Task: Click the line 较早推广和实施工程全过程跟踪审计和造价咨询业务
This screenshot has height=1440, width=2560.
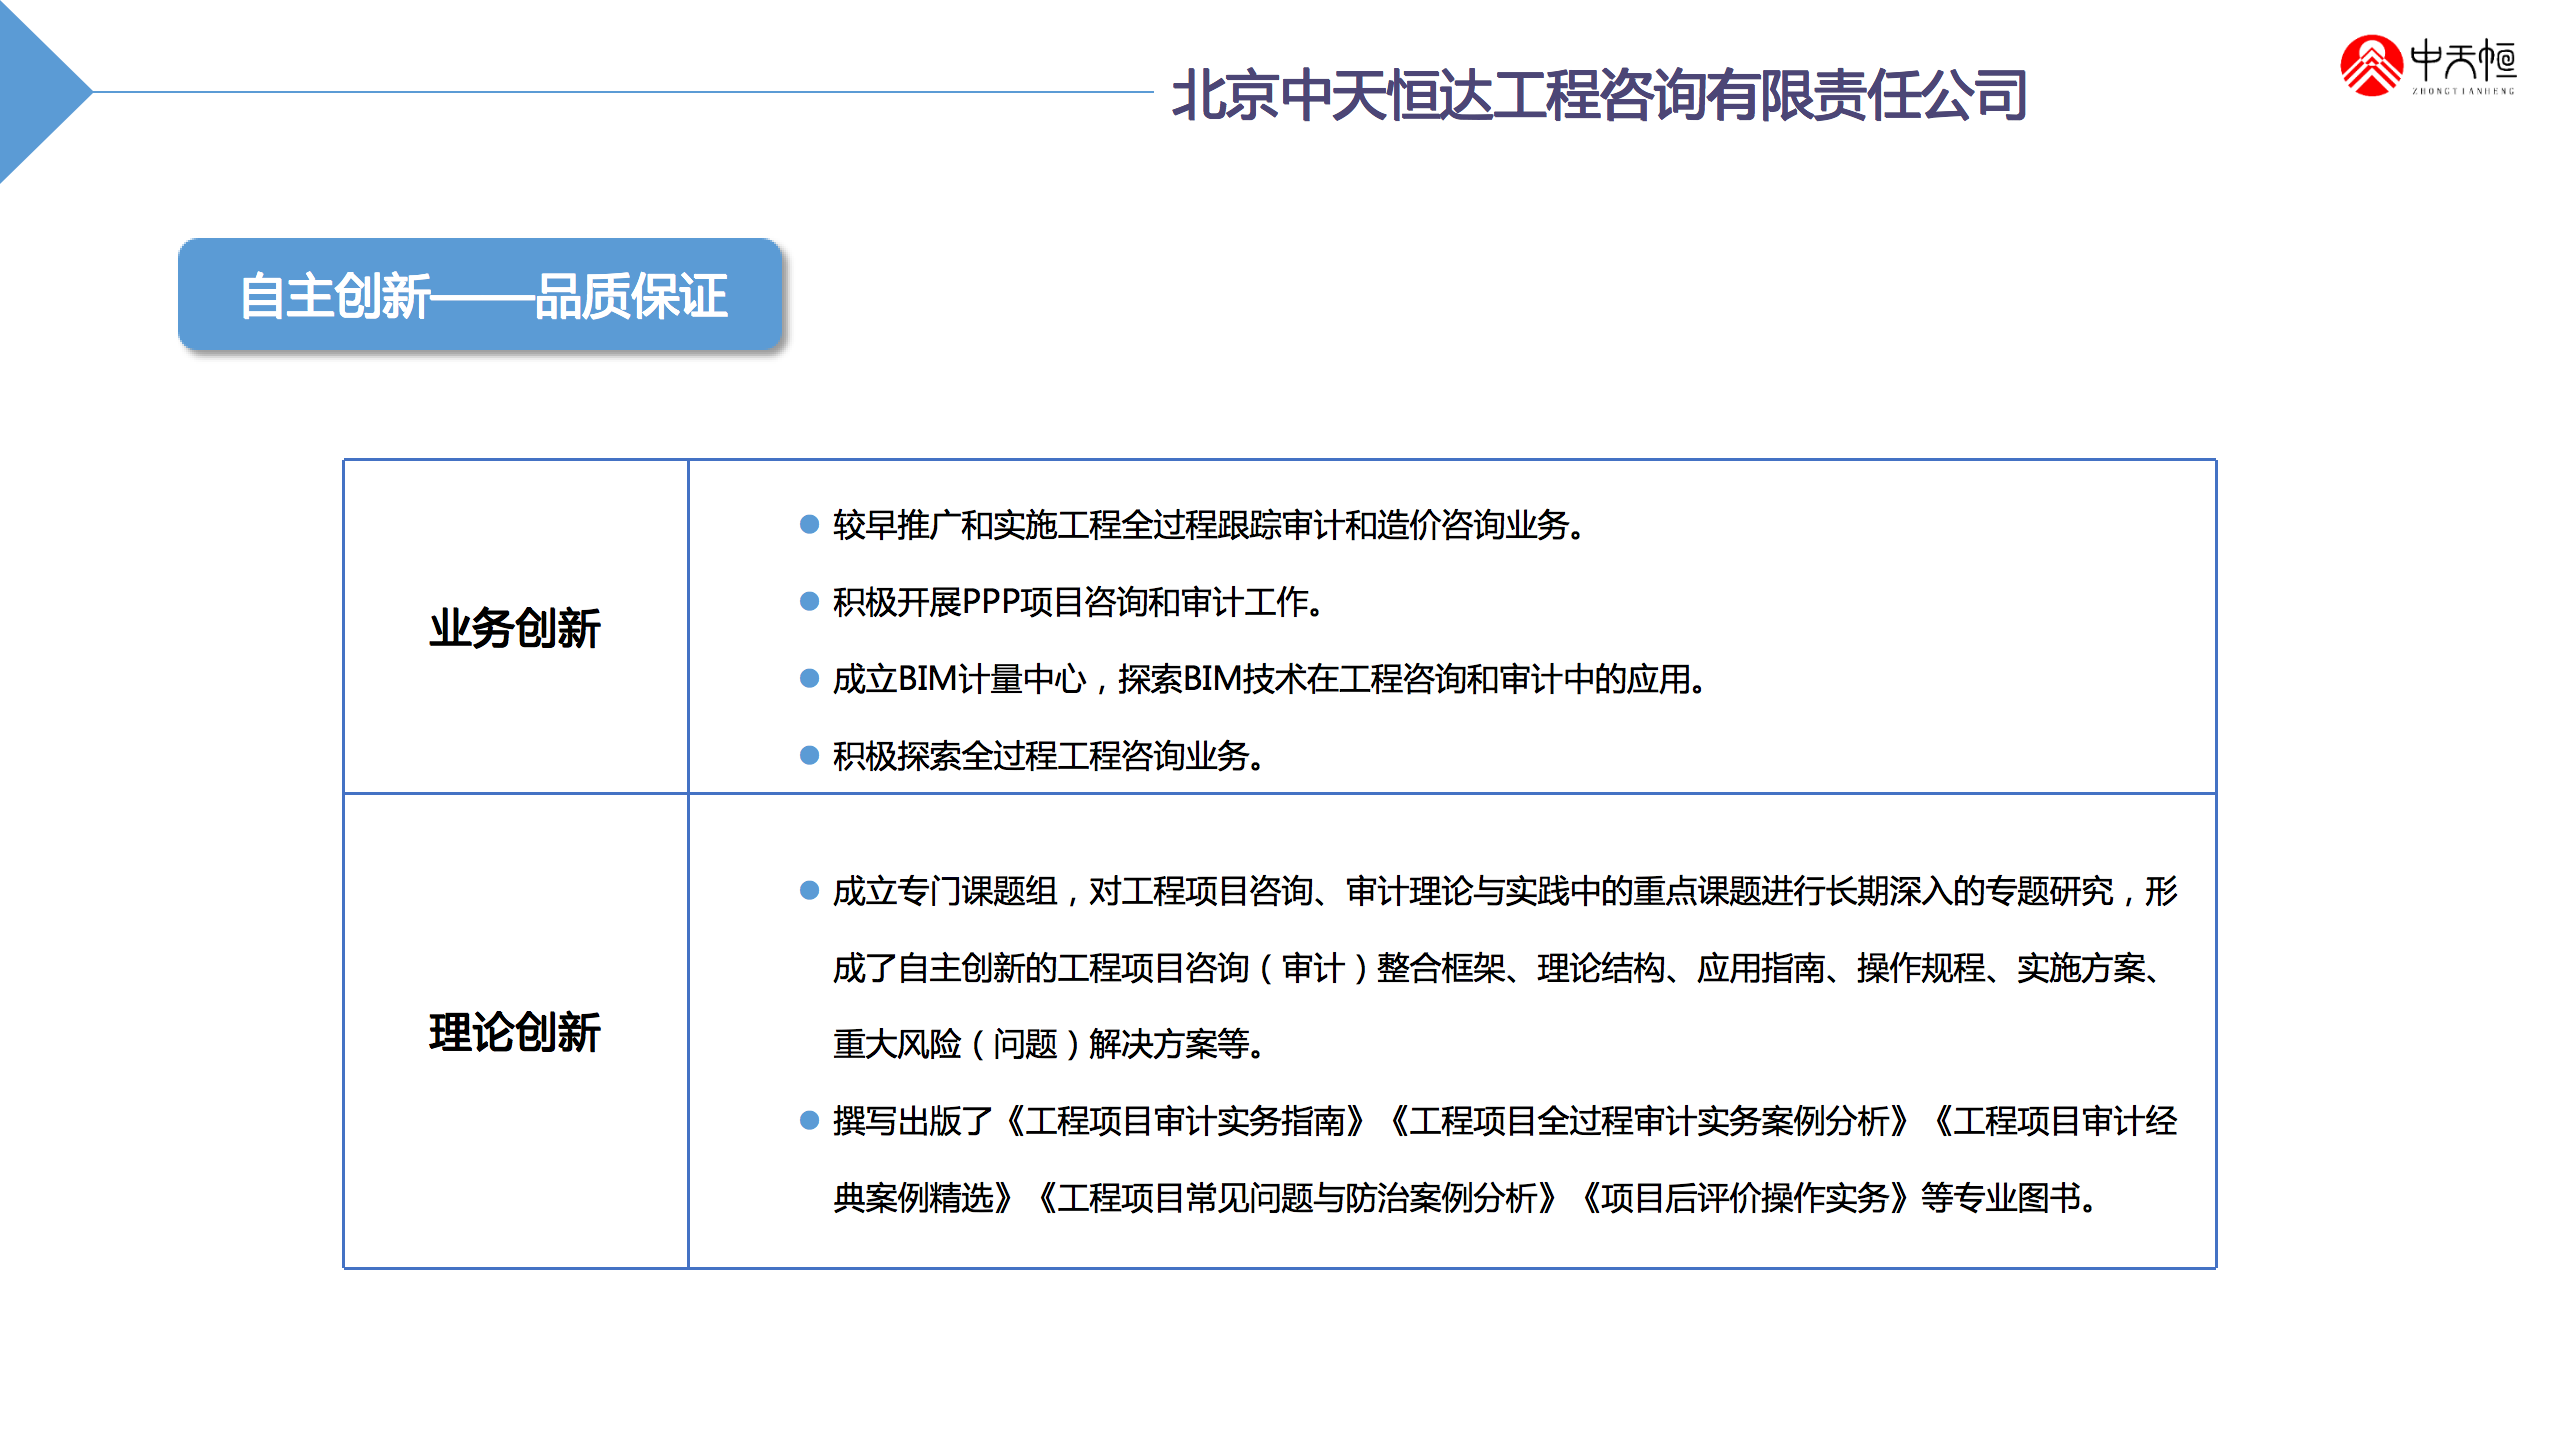Action: click(1209, 524)
